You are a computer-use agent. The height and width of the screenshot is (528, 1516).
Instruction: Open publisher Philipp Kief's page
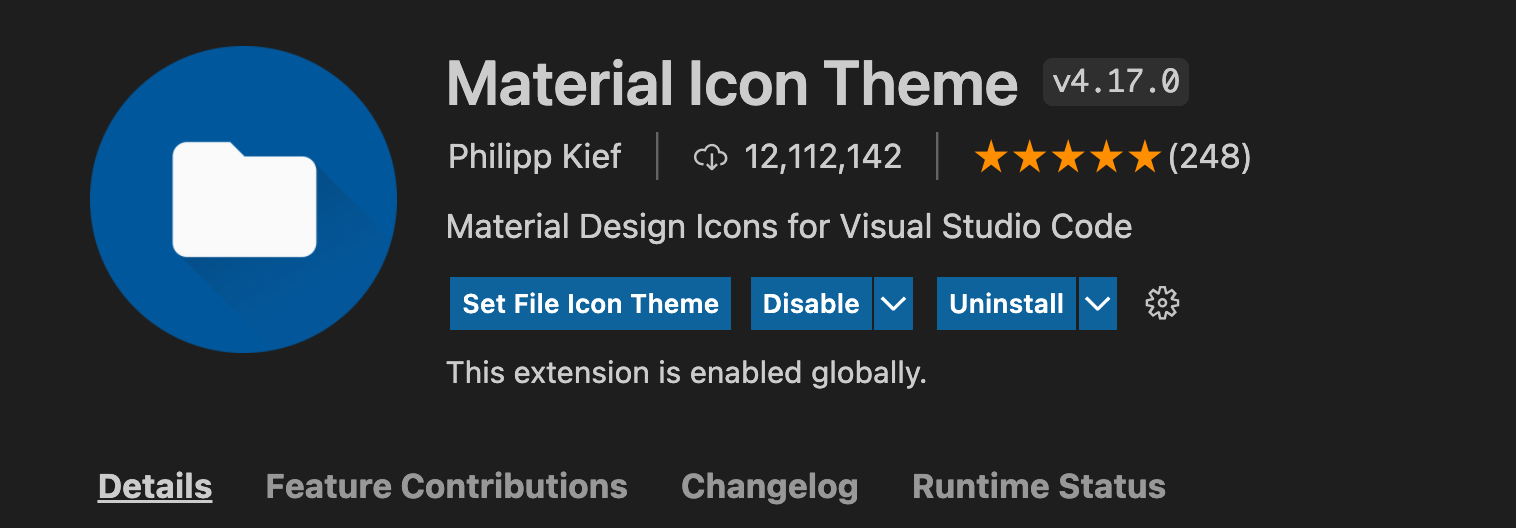(x=534, y=157)
